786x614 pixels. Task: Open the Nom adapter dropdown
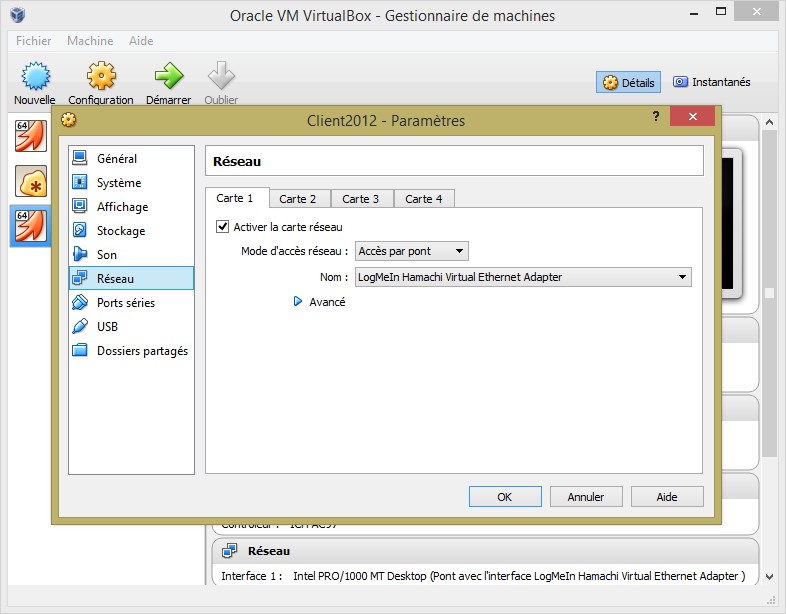pyautogui.click(x=523, y=277)
